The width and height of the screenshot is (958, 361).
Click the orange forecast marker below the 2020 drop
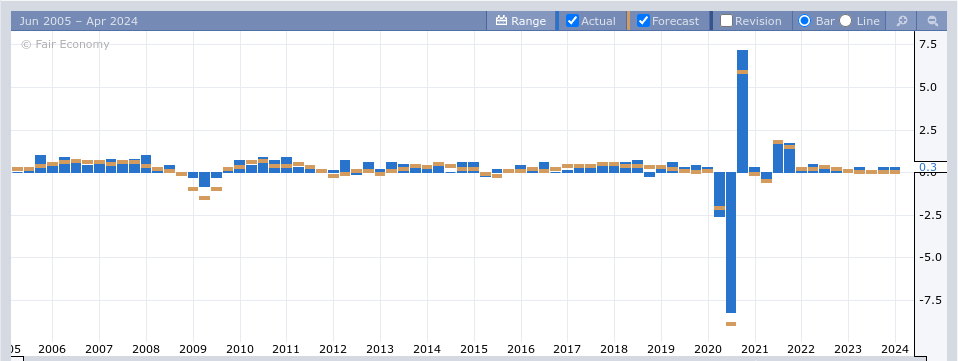point(731,324)
